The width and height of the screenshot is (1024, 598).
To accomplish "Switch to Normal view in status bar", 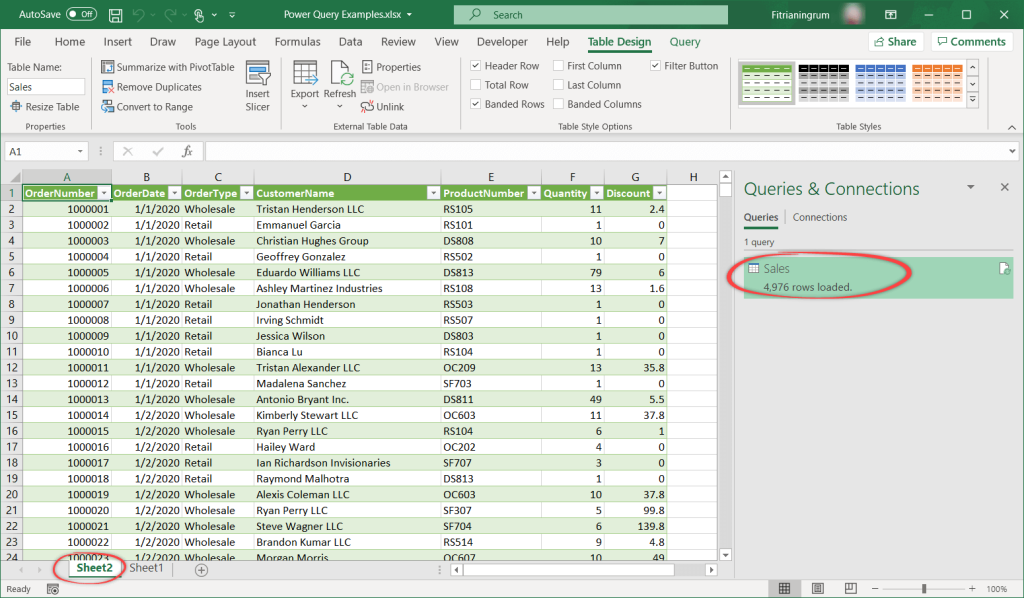I will click(785, 588).
